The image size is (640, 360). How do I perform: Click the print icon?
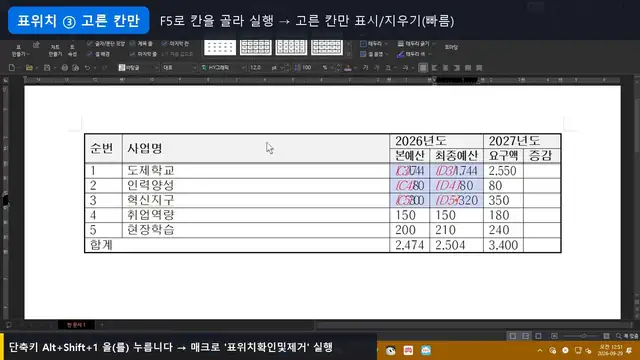pos(64,68)
